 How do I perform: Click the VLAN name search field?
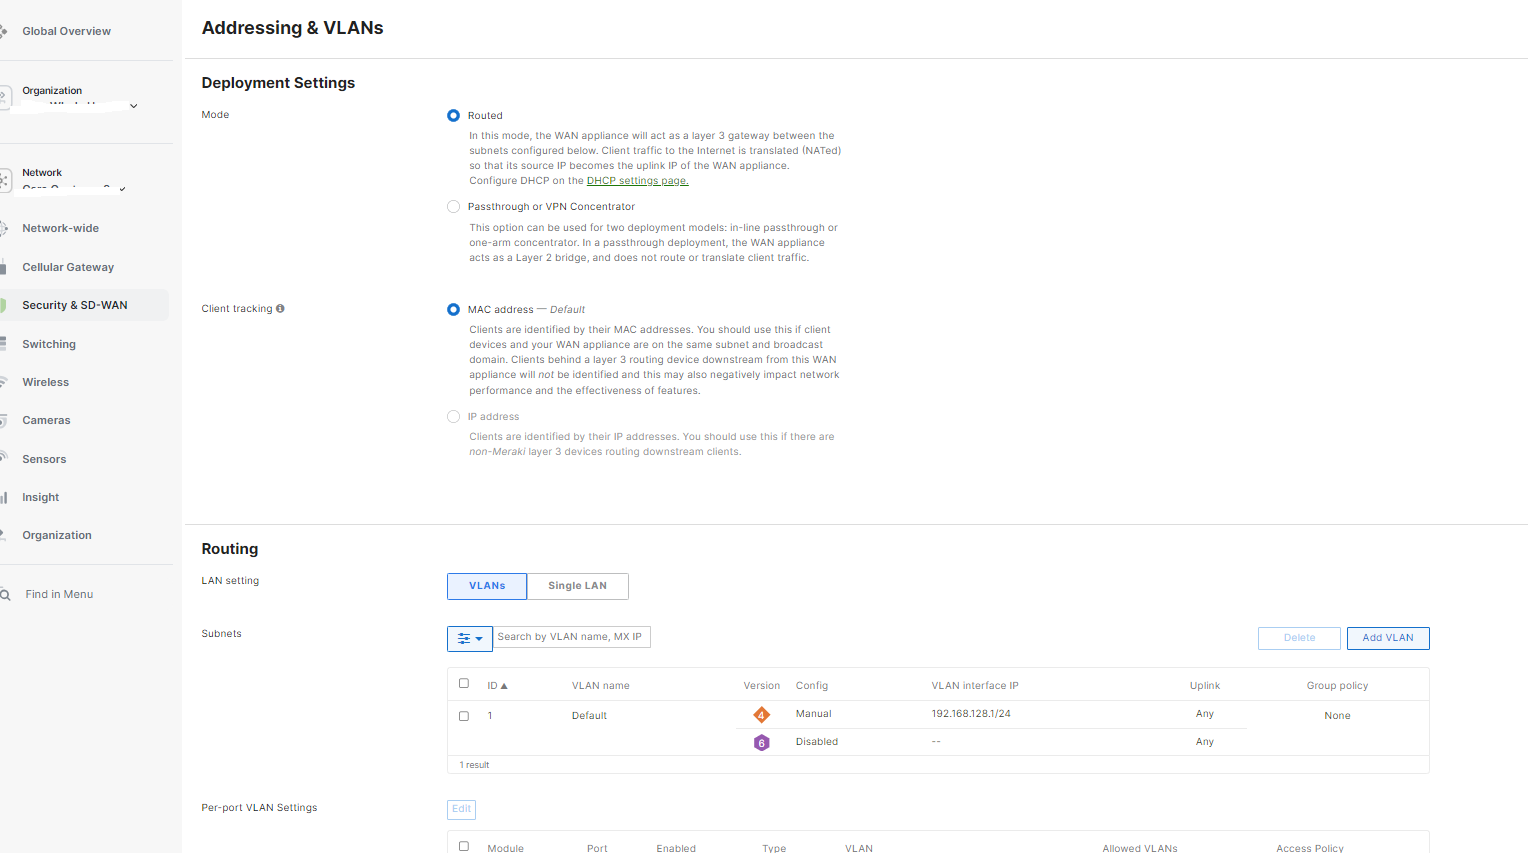572,637
